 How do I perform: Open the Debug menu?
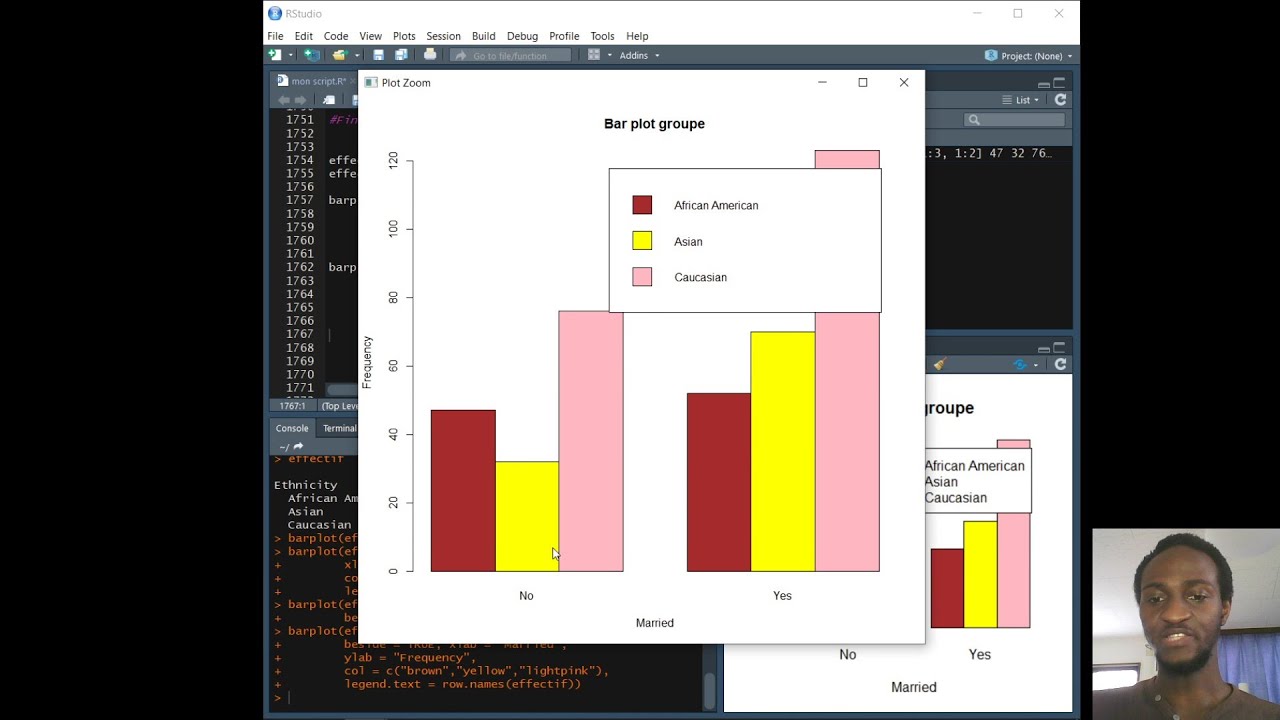click(x=522, y=36)
